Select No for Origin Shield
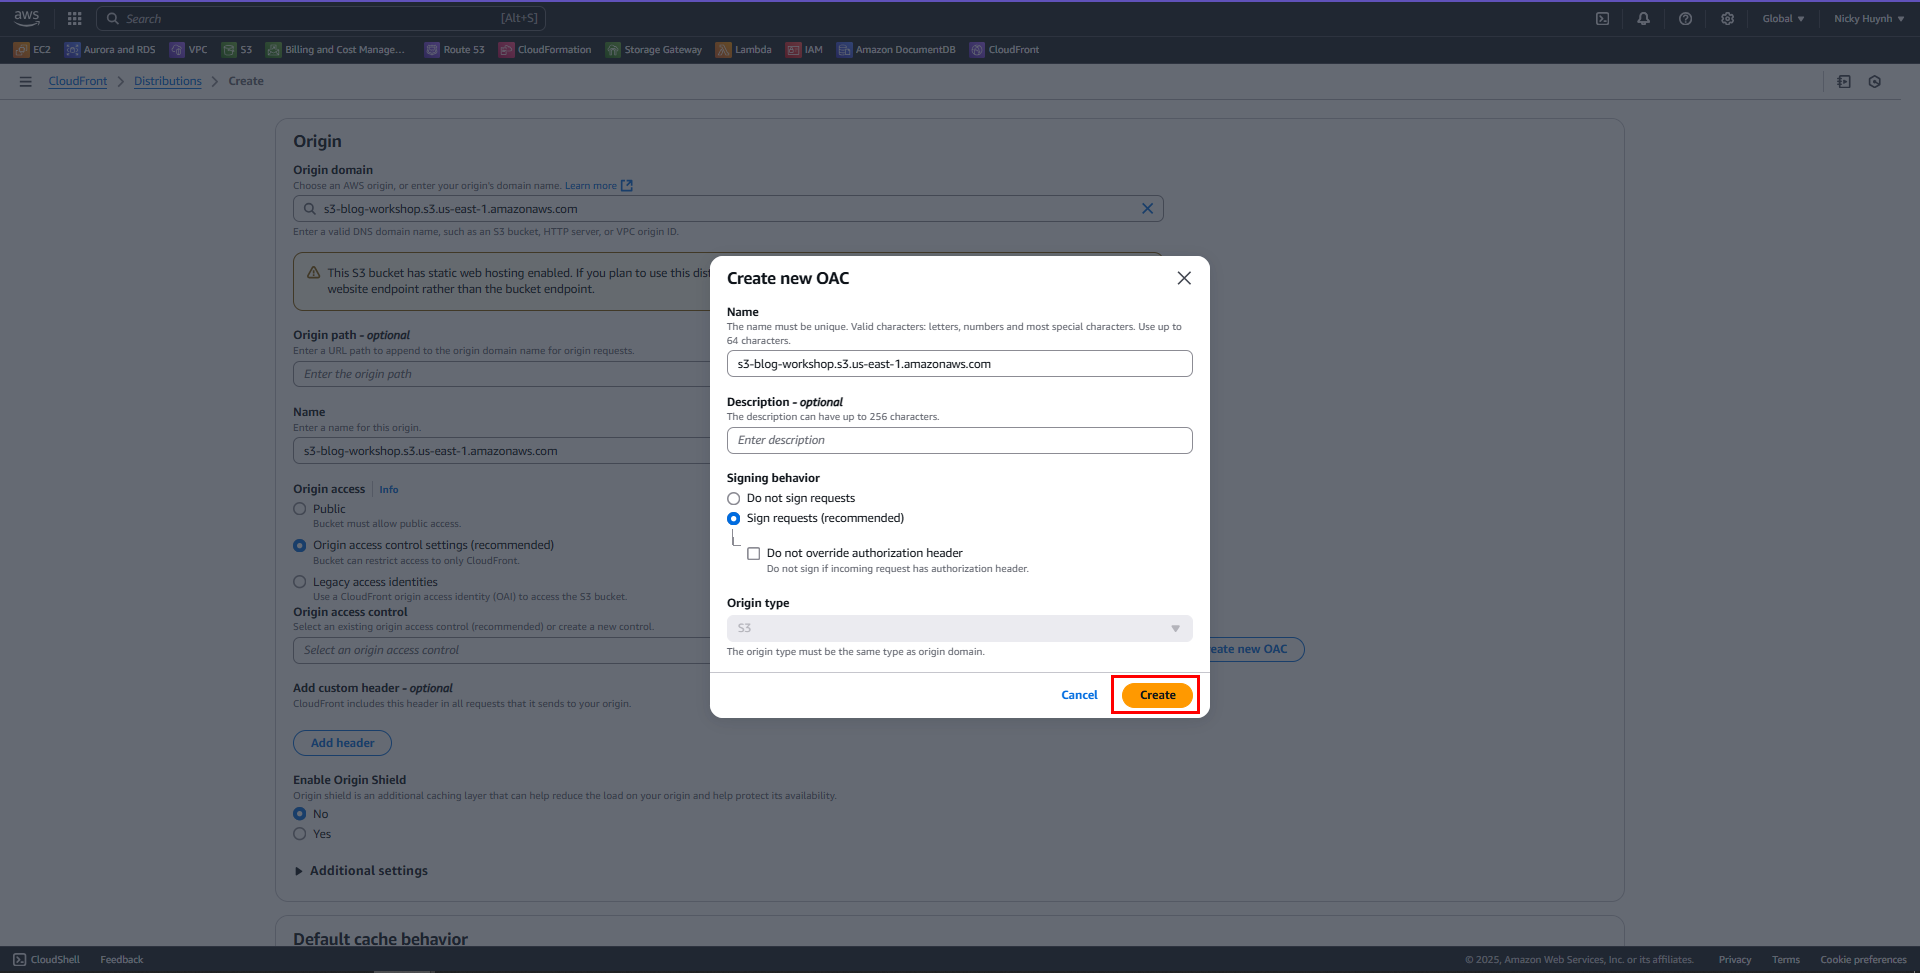Viewport: 1920px width, 973px height. [x=299, y=814]
